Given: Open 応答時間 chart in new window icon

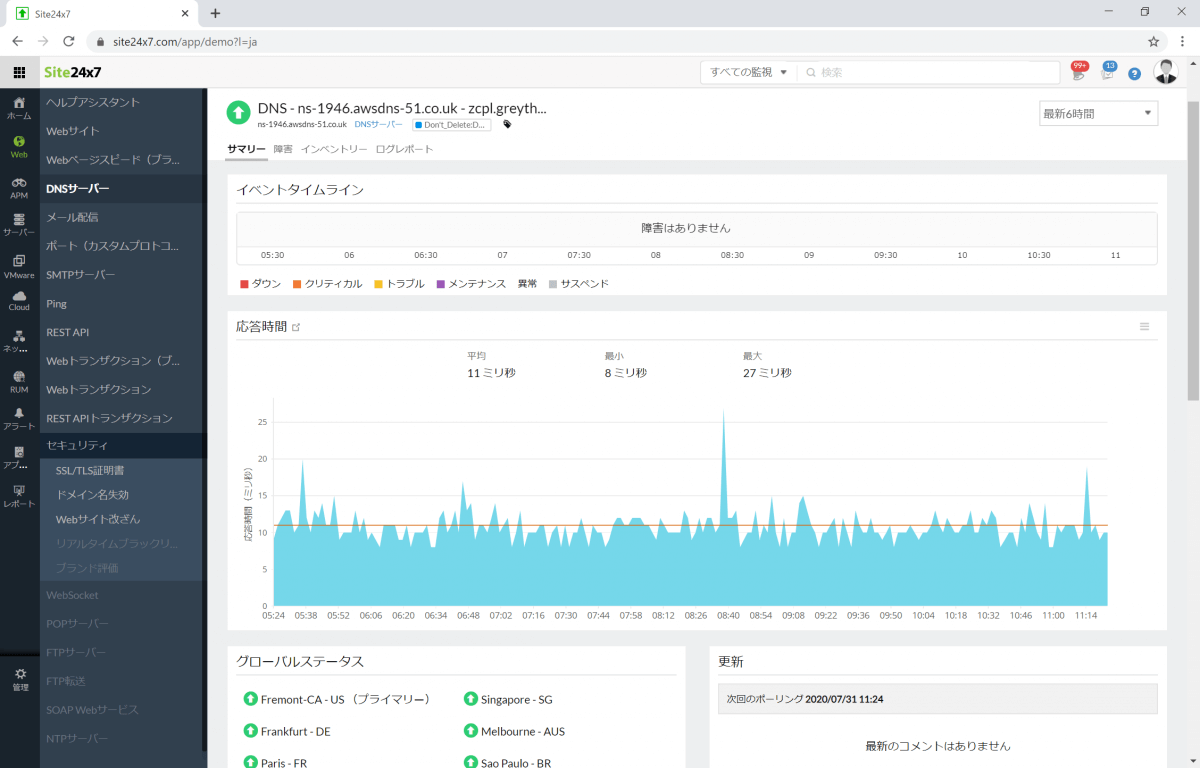Looking at the screenshot, I should 295,327.
